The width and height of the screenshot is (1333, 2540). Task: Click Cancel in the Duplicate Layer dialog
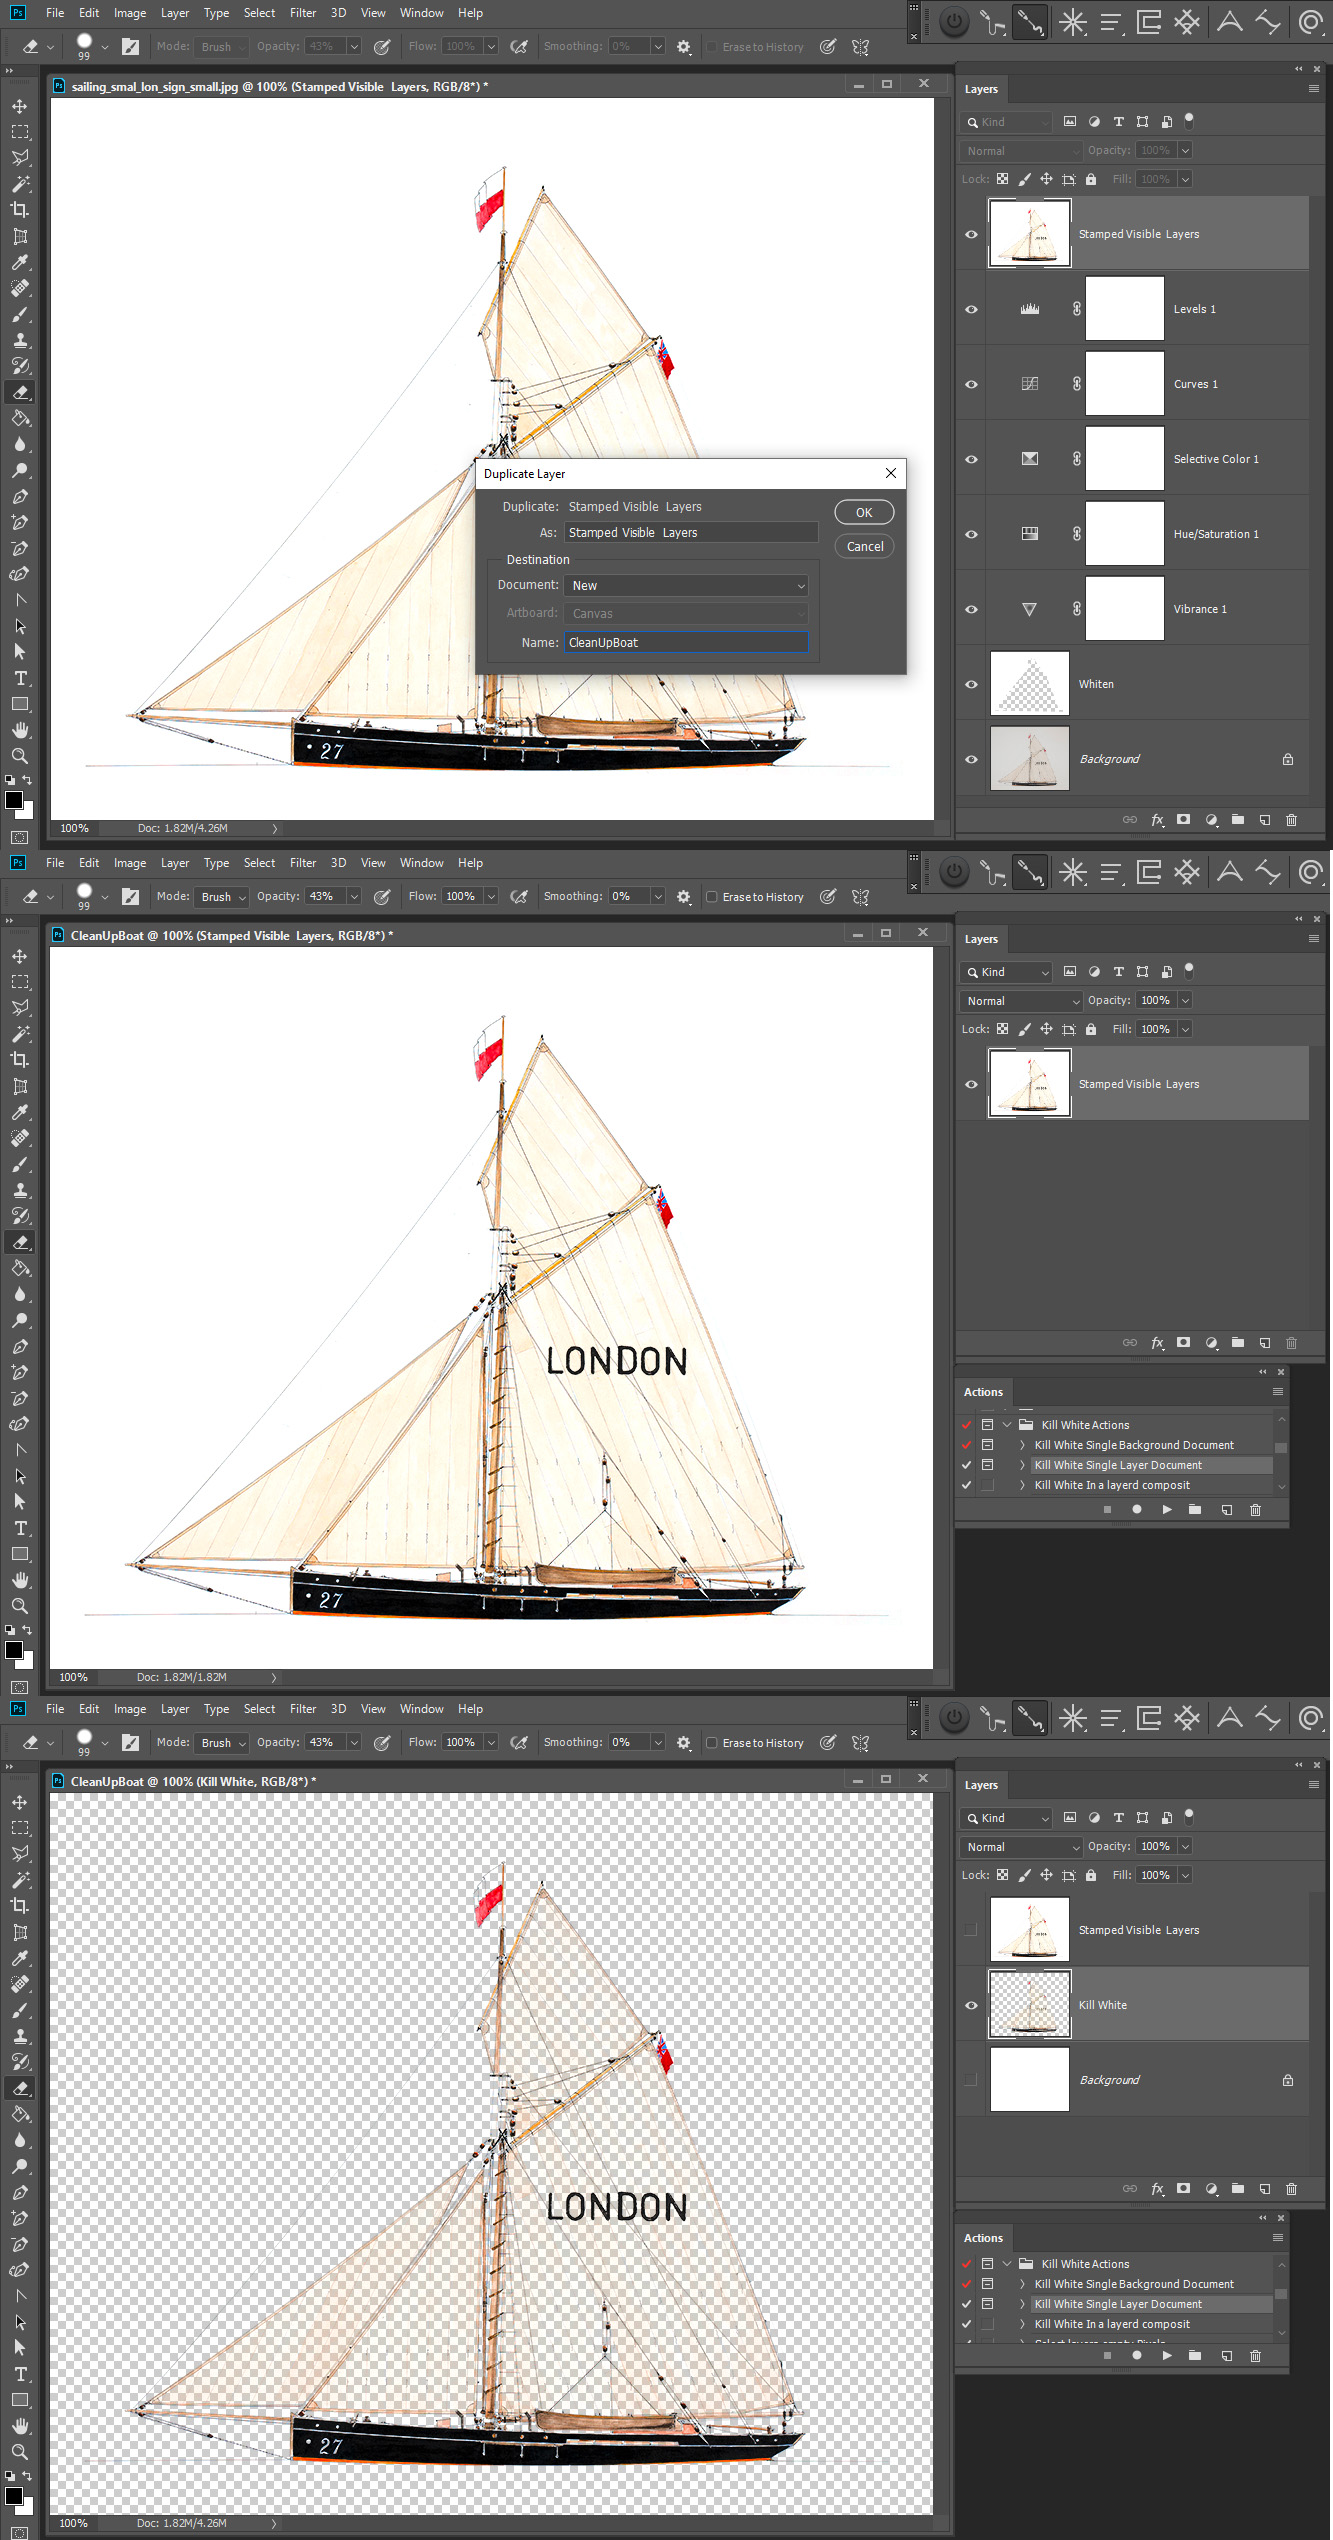[864, 546]
